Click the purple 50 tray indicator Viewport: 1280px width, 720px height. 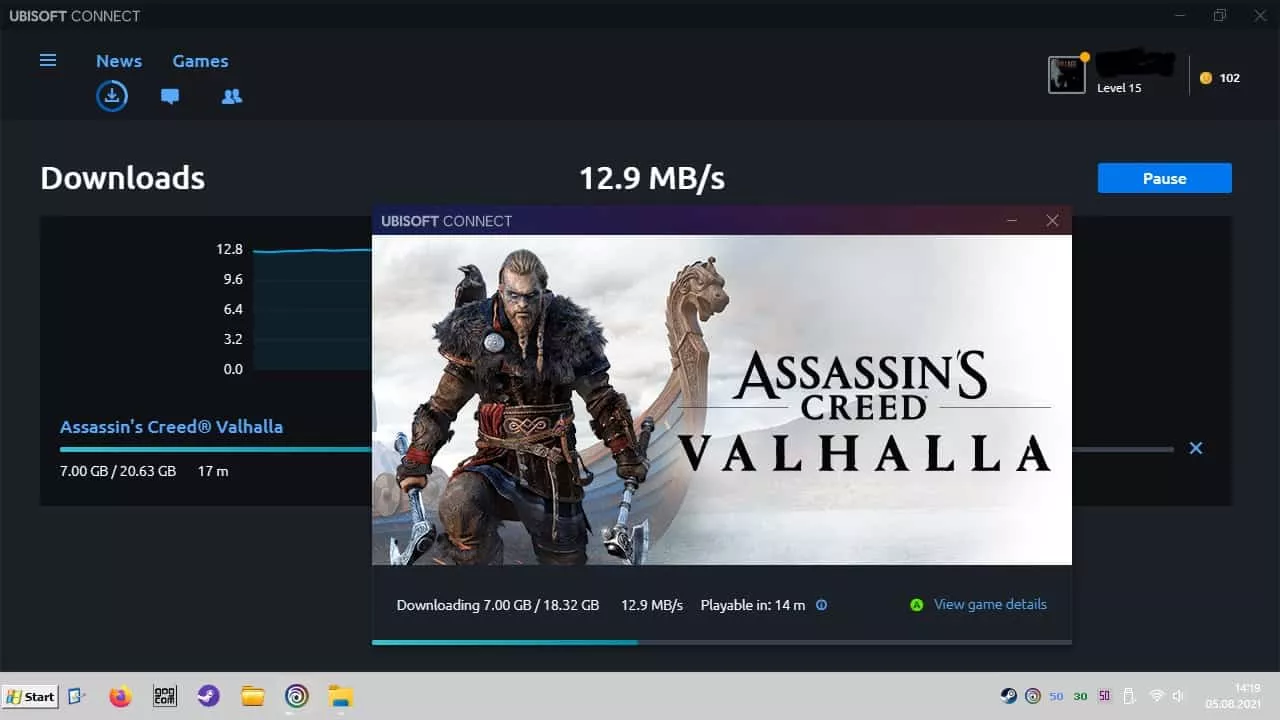1105,696
